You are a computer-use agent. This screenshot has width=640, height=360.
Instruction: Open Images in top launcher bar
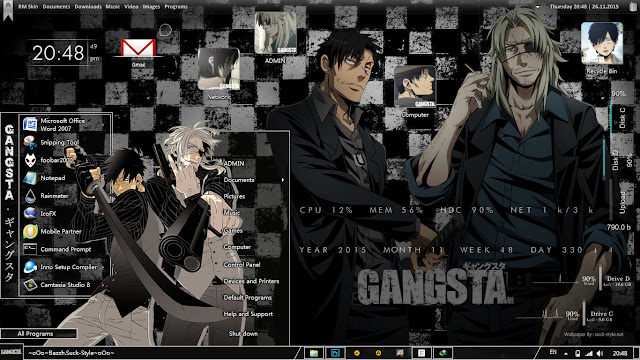click(151, 7)
